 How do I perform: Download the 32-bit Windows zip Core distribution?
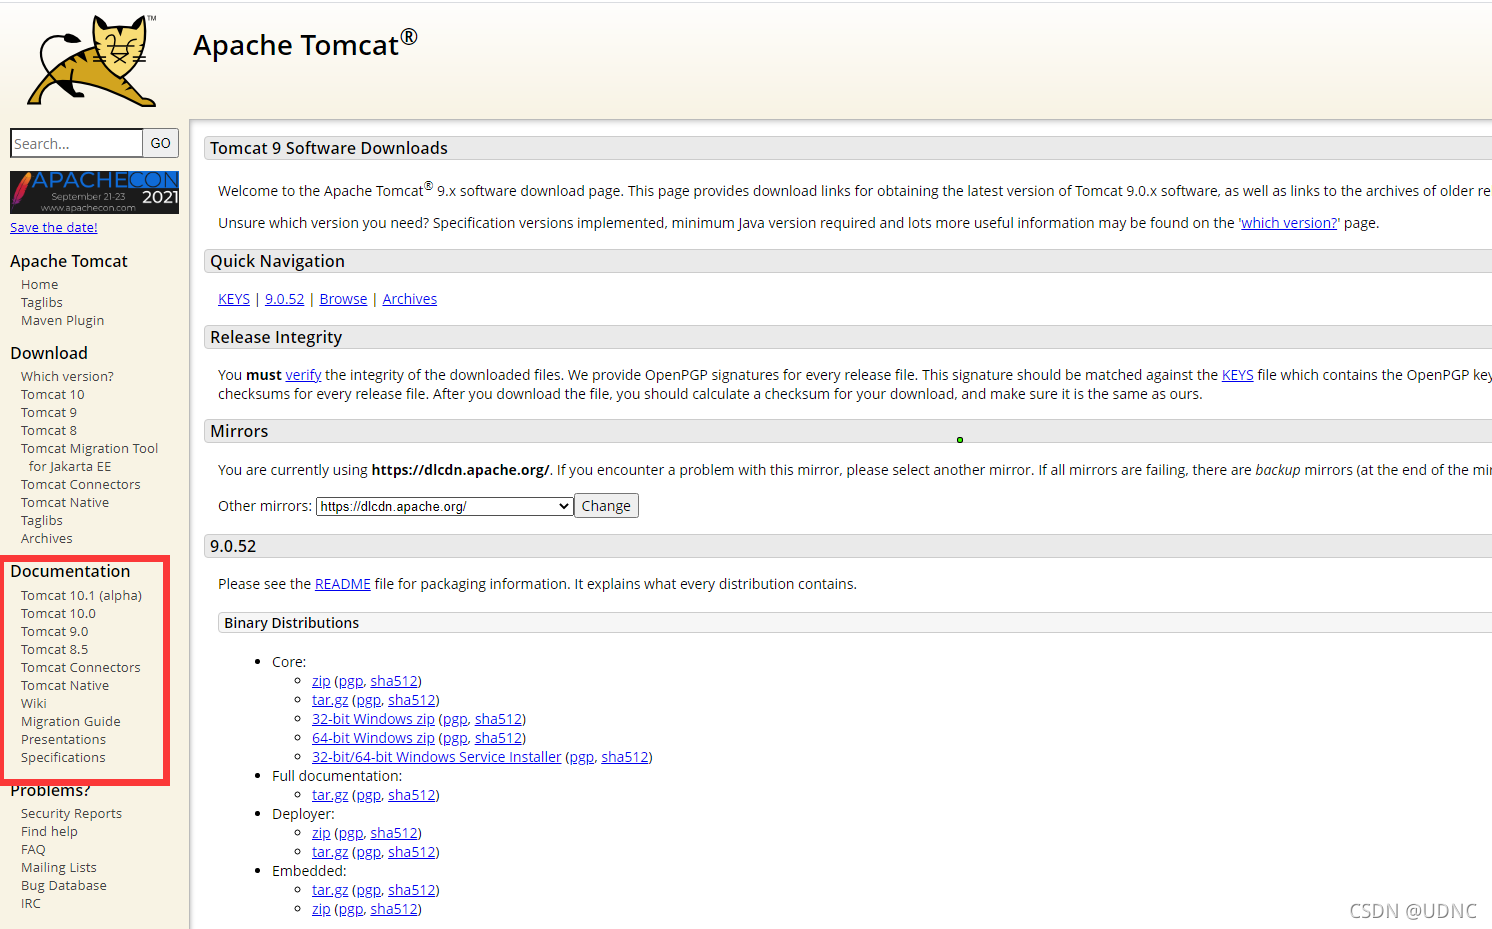[373, 718]
